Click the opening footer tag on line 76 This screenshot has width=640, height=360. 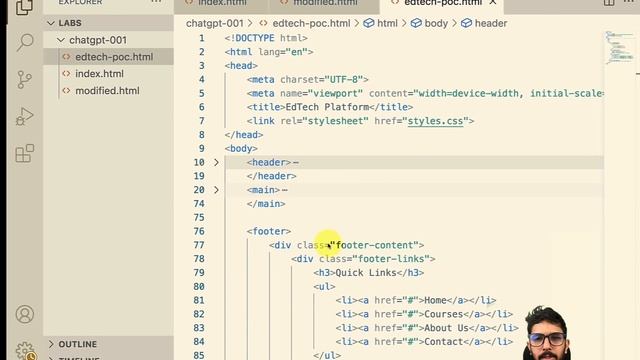coord(269,231)
